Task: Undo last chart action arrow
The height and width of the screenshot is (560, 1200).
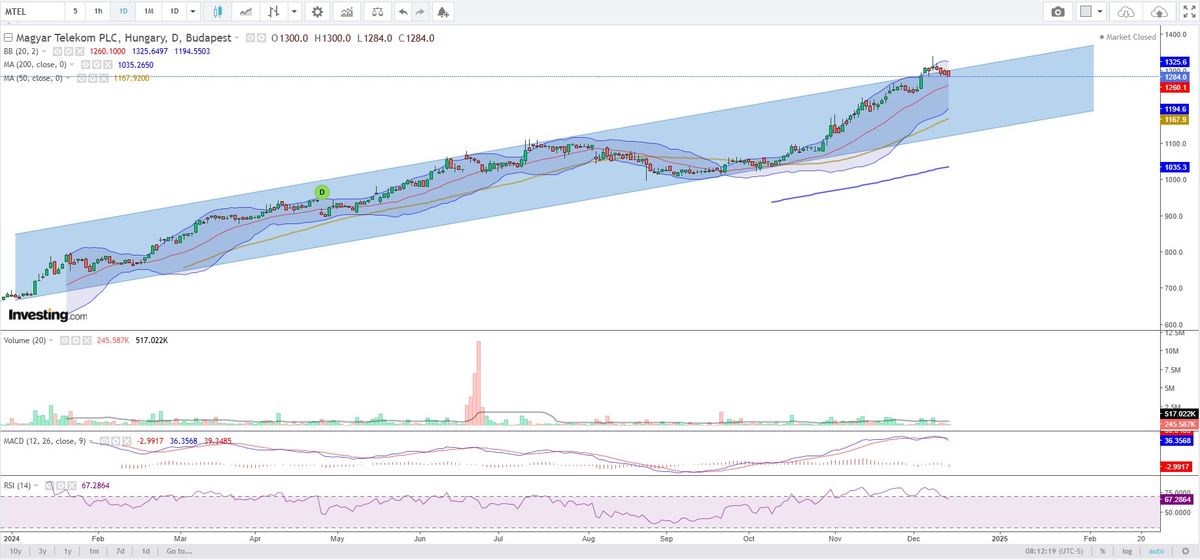Action: [403, 12]
